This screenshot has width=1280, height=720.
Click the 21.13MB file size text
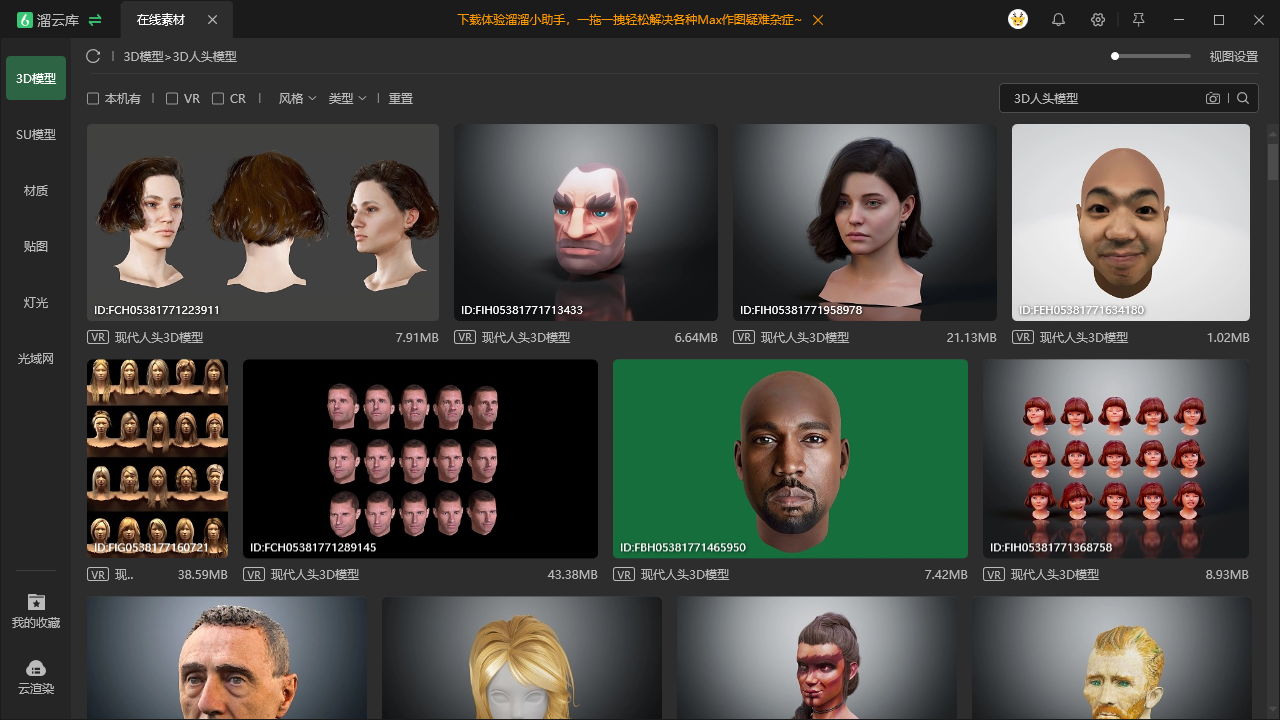[x=971, y=338]
